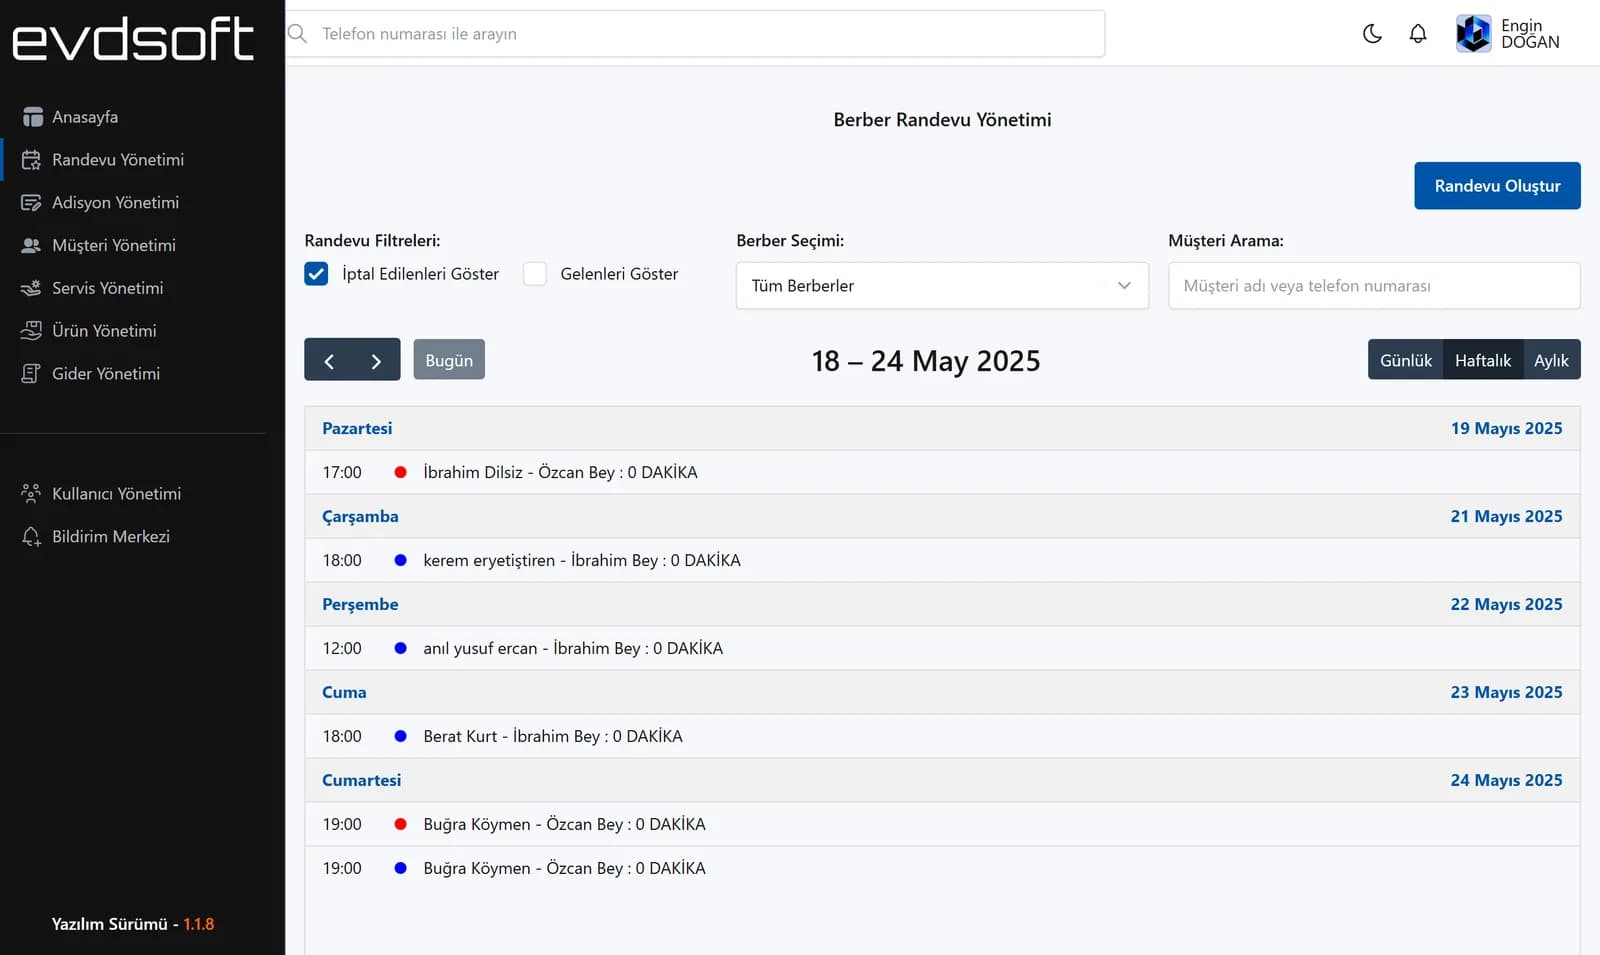The image size is (1600, 955).
Task: Click the Bugün button
Action: point(449,360)
